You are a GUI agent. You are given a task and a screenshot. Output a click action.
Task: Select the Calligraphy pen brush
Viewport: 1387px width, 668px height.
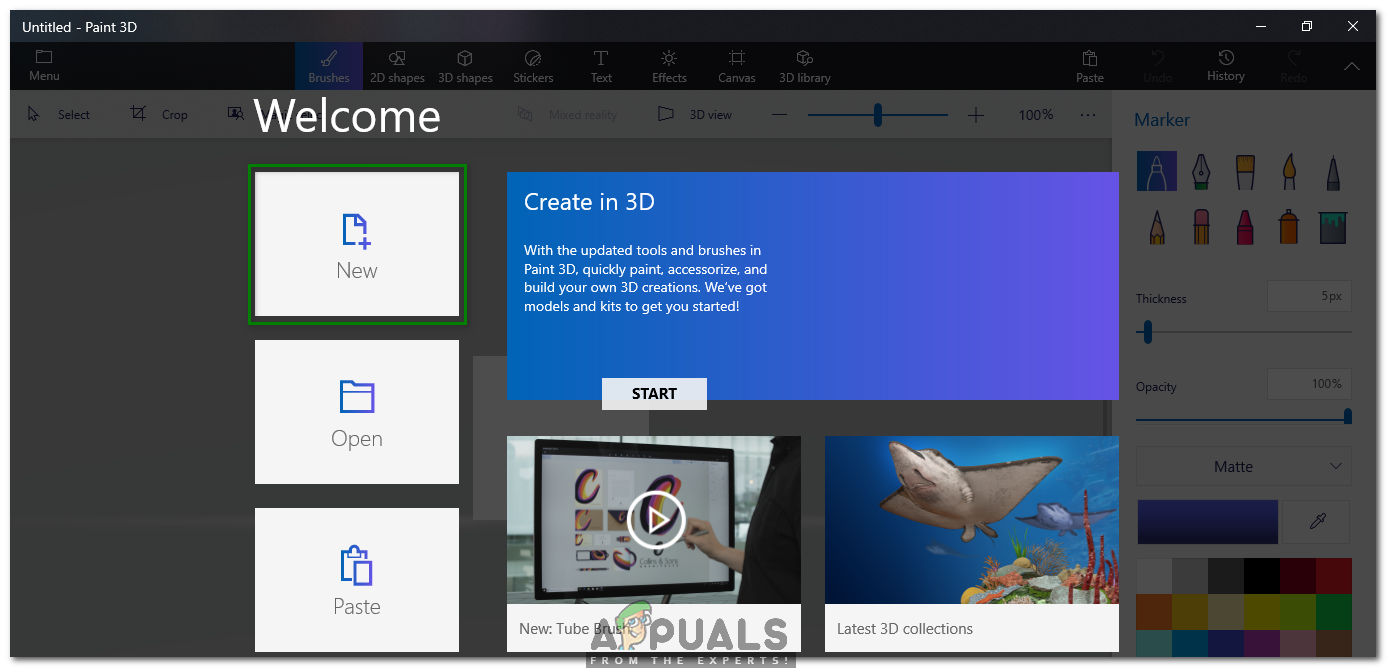[1200, 171]
